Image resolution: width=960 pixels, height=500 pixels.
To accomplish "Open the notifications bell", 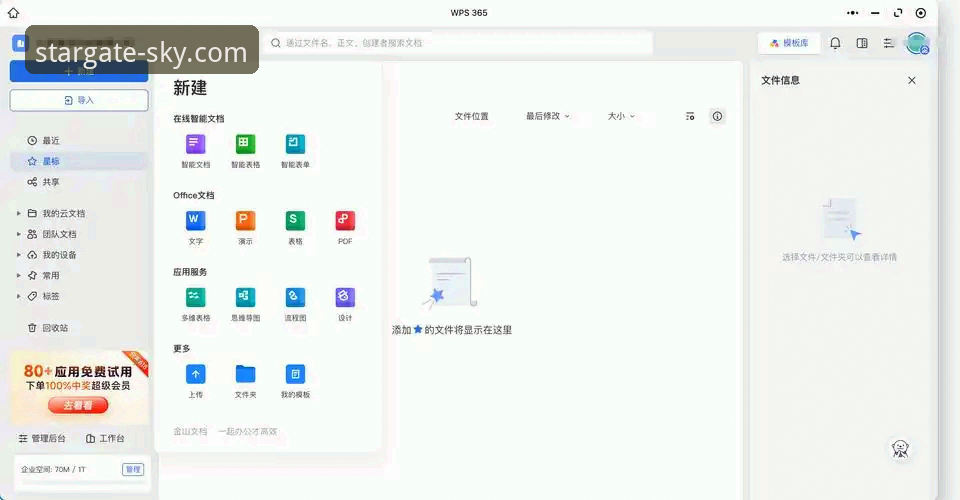I will pyautogui.click(x=835, y=43).
